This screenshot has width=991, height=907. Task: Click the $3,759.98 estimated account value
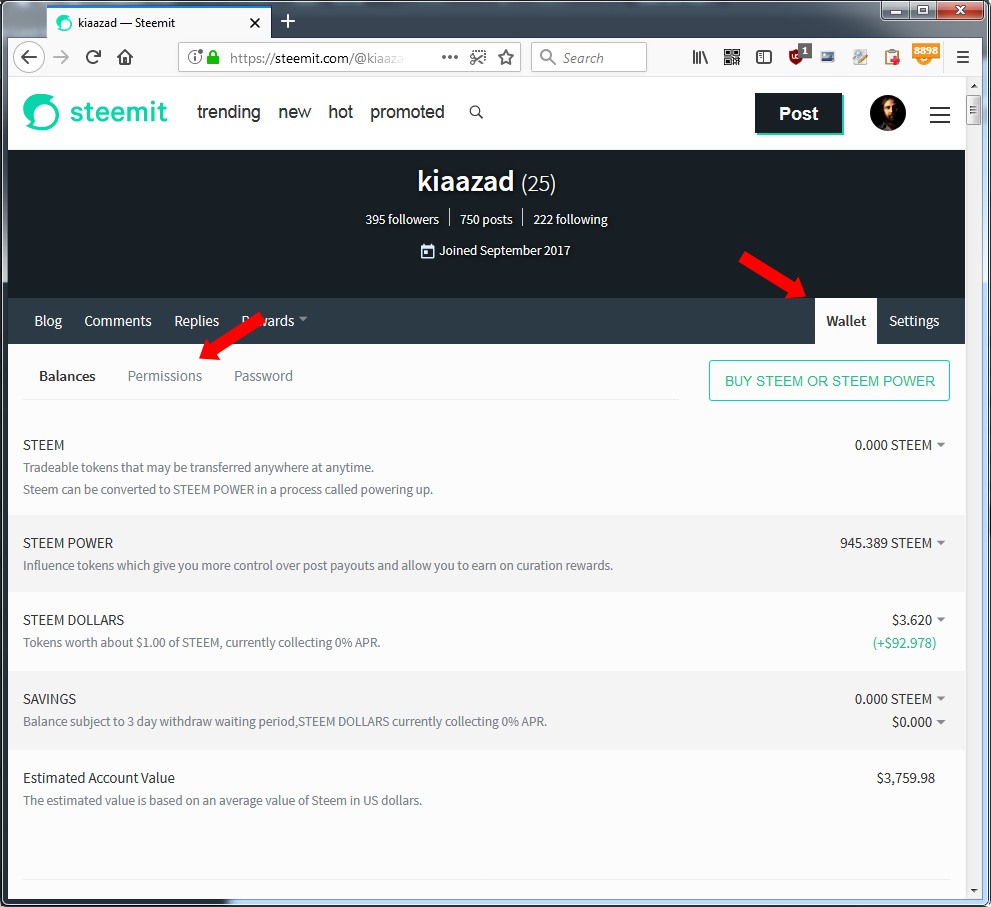[x=905, y=778]
